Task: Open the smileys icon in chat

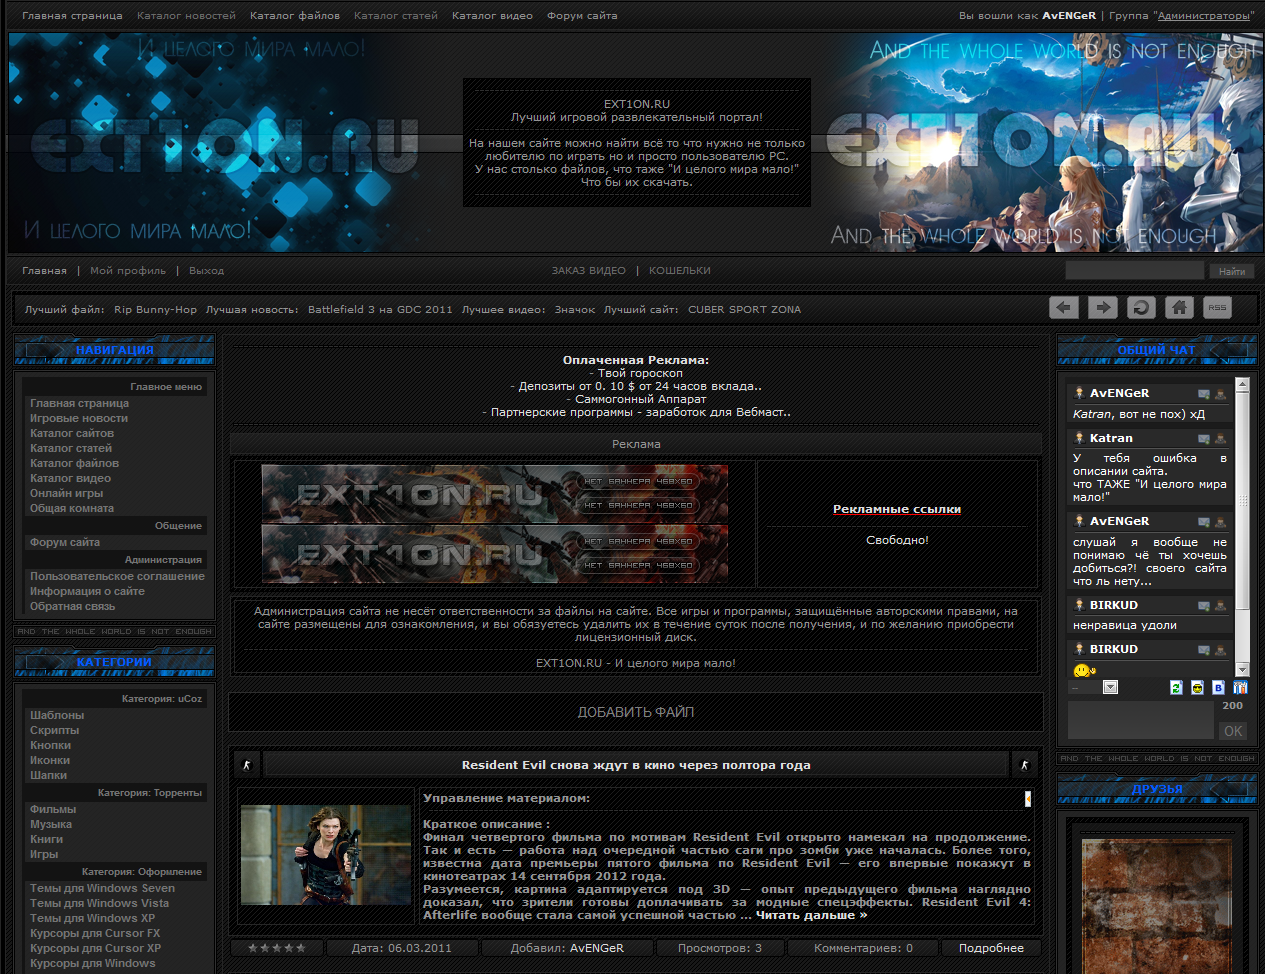Action: coord(1197,688)
